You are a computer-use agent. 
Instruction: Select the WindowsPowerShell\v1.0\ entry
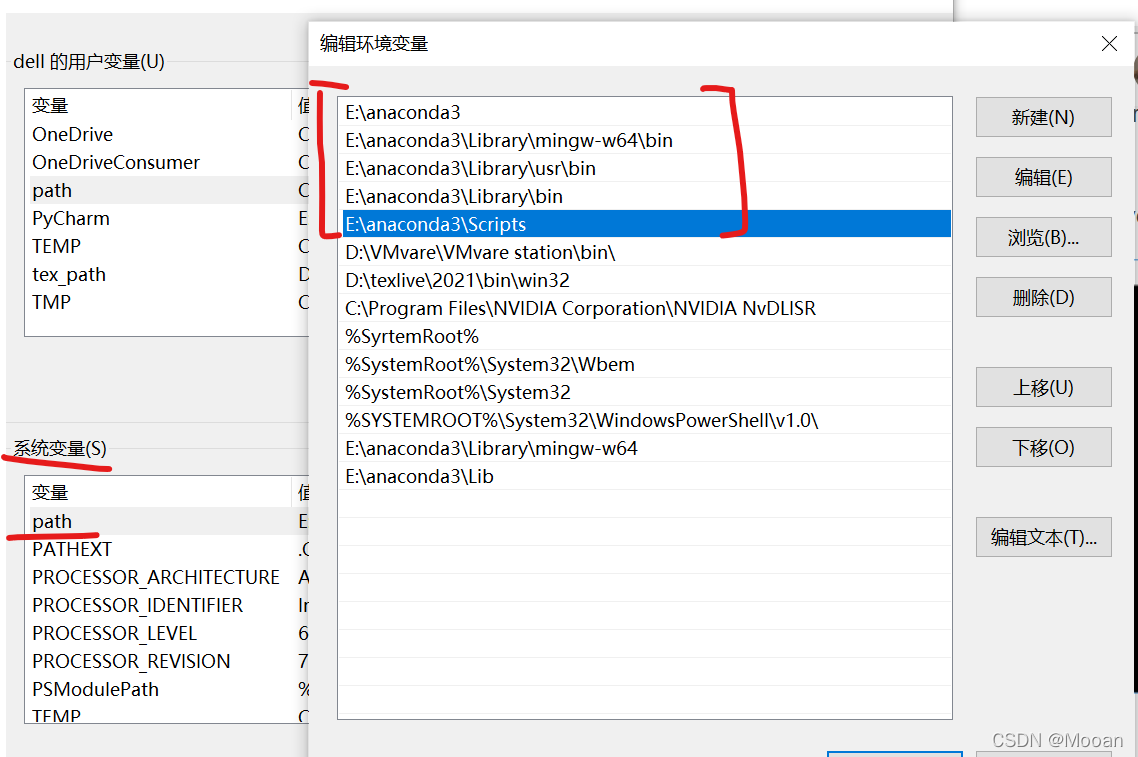tap(645, 420)
